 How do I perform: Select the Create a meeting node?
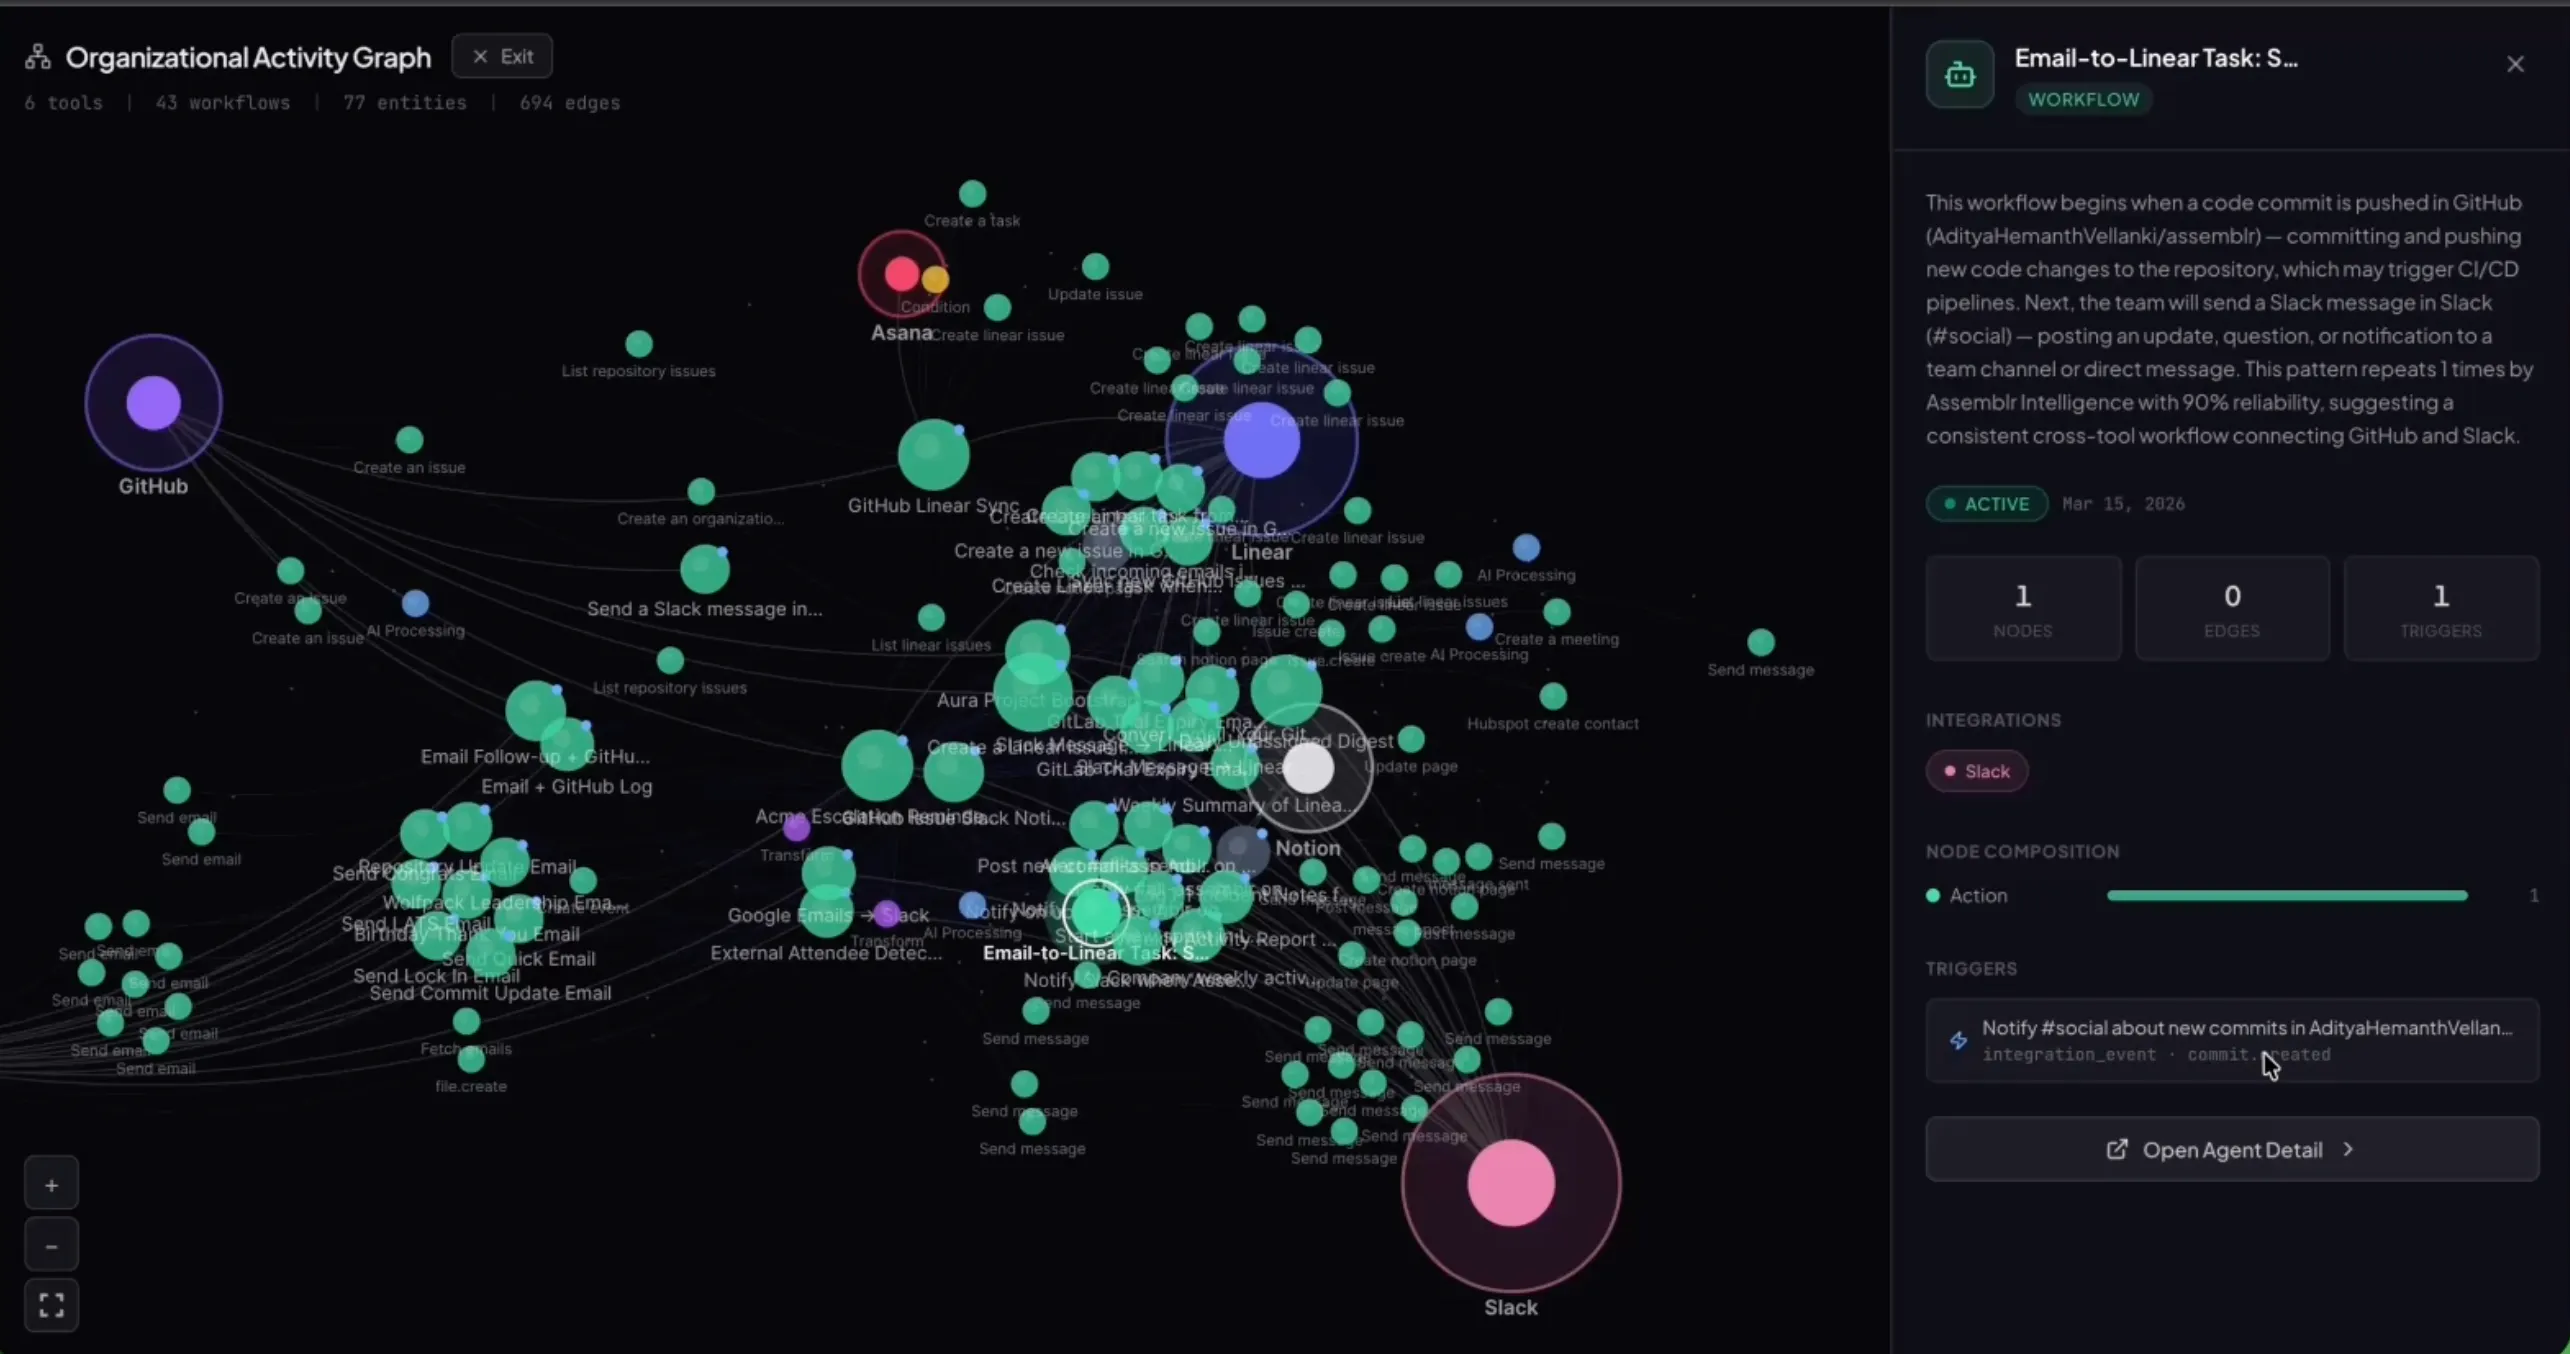1557,612
